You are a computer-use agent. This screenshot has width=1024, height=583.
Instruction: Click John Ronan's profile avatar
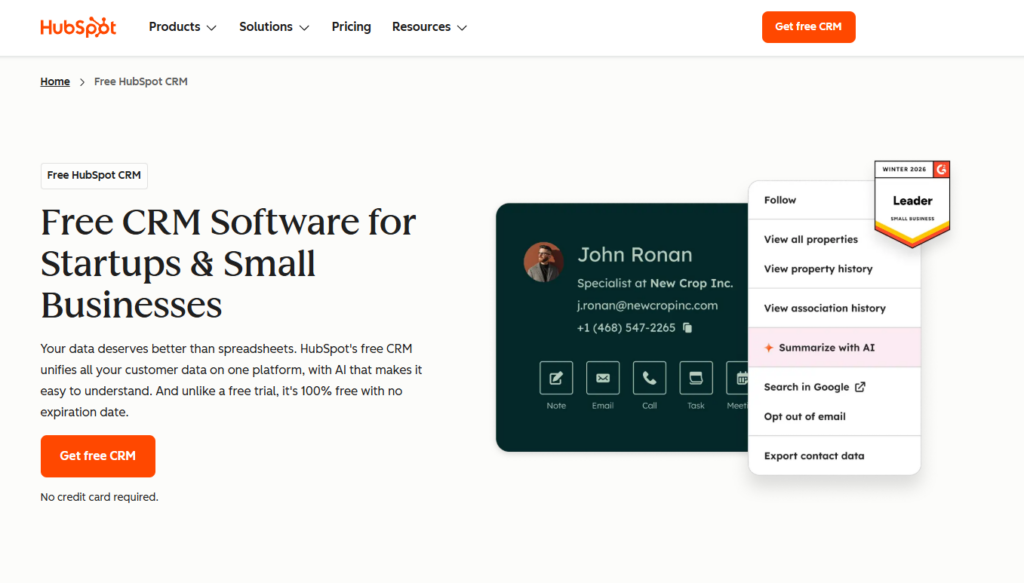point(543,262)
